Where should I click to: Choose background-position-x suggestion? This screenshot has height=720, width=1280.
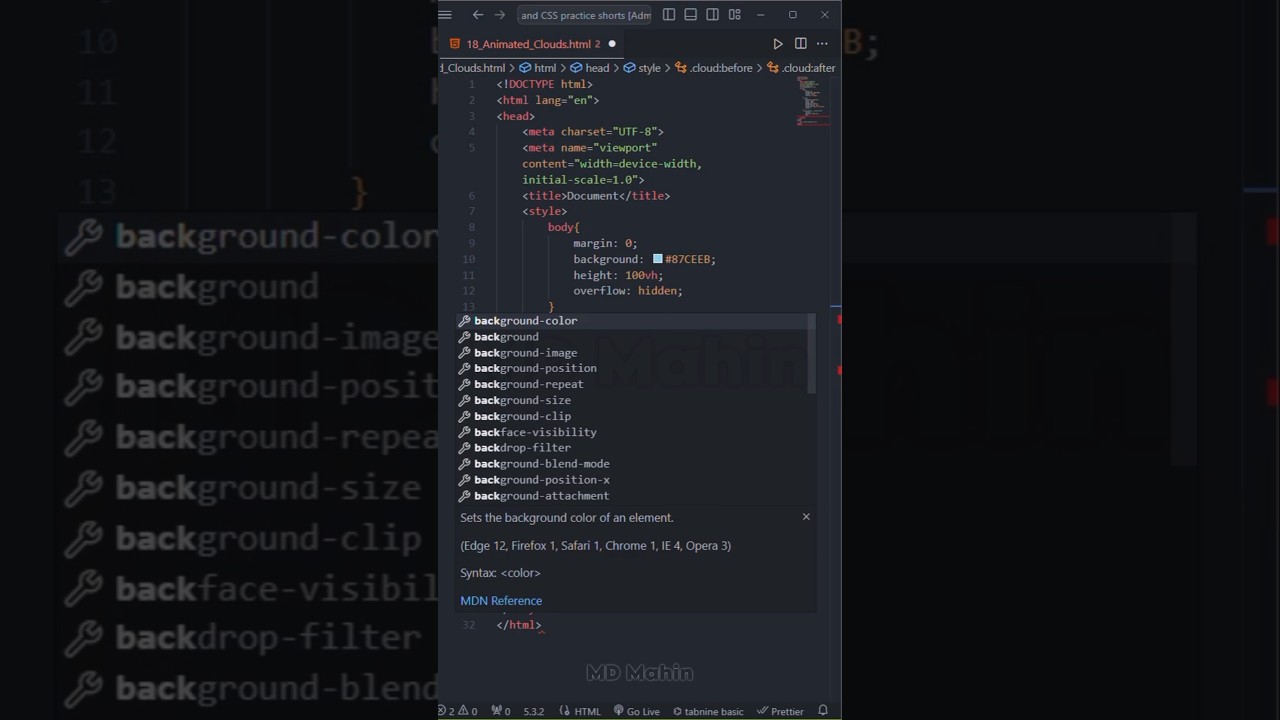(635, 480)
